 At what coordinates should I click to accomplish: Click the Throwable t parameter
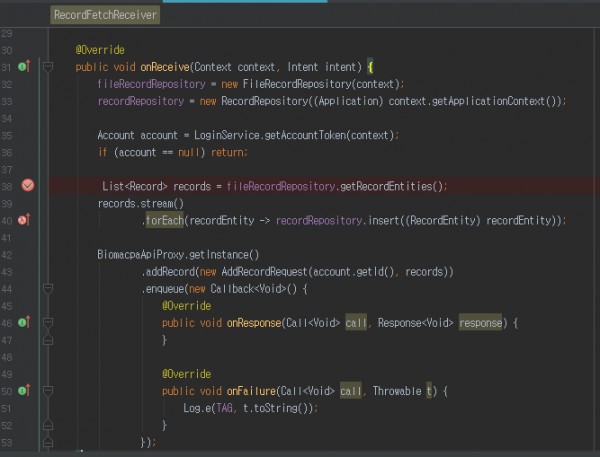[402, 391]
